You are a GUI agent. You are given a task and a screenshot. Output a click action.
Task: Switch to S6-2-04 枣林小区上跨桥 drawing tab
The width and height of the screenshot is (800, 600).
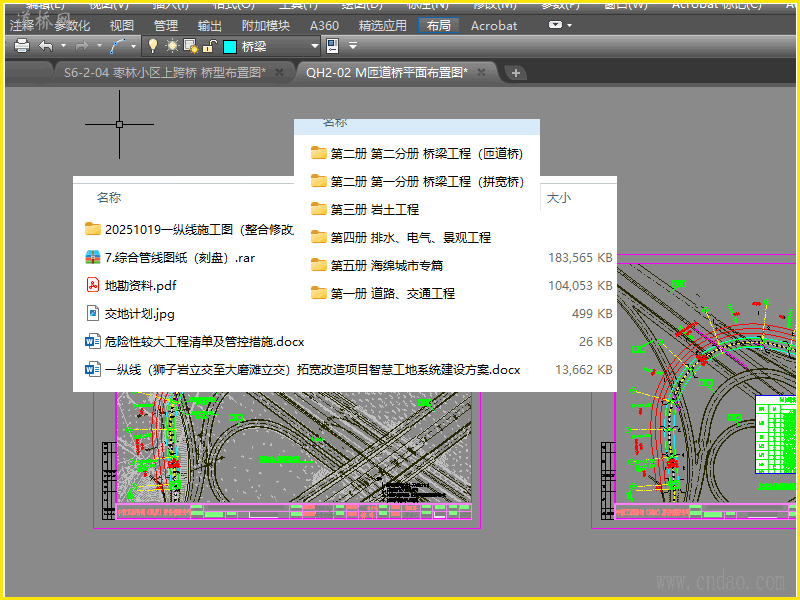pyautogui.click(x=164, y=72)
